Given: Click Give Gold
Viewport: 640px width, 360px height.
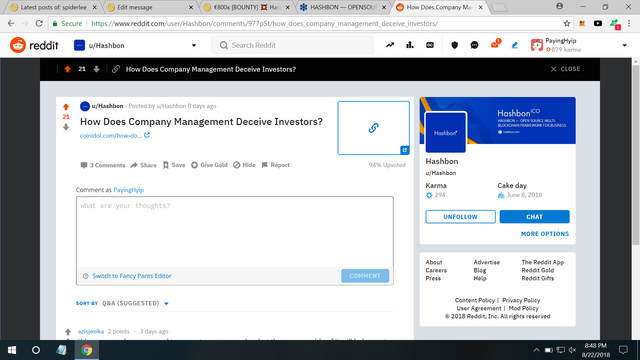Looking at the screenshot, I should (209, 165).
